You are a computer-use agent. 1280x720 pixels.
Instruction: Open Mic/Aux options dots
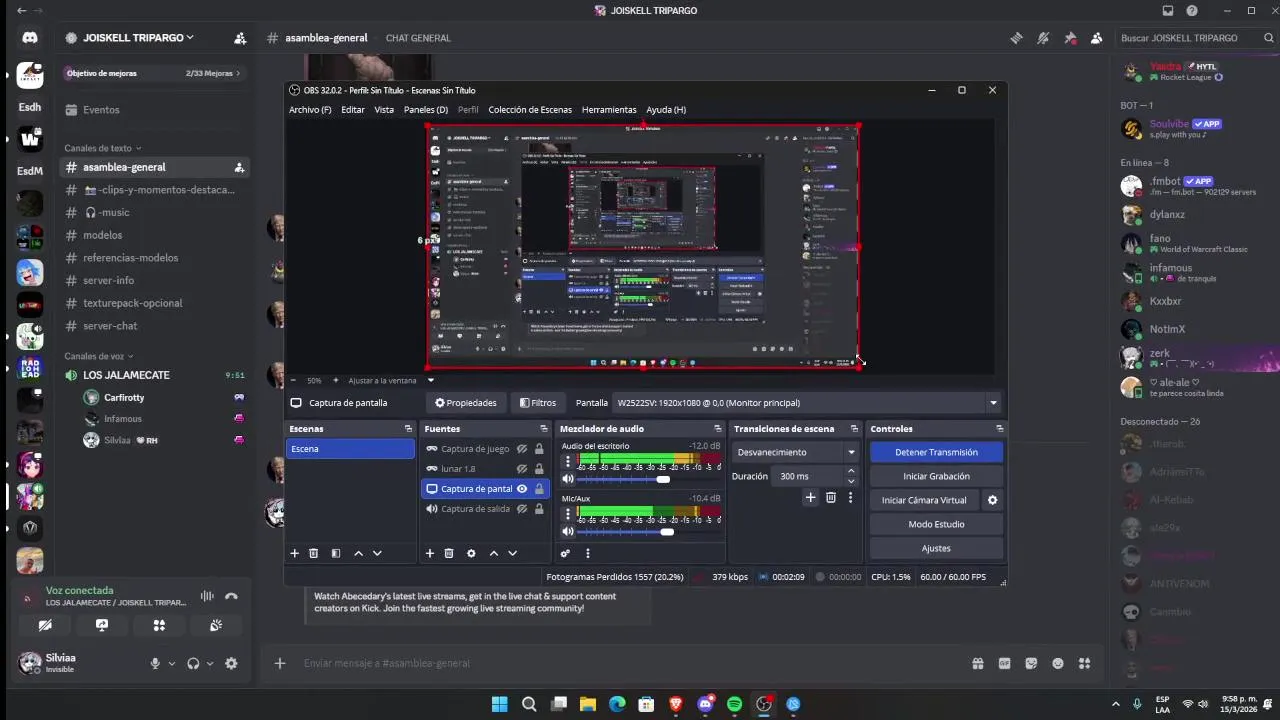pyautogui.click(x=568, y=513)
